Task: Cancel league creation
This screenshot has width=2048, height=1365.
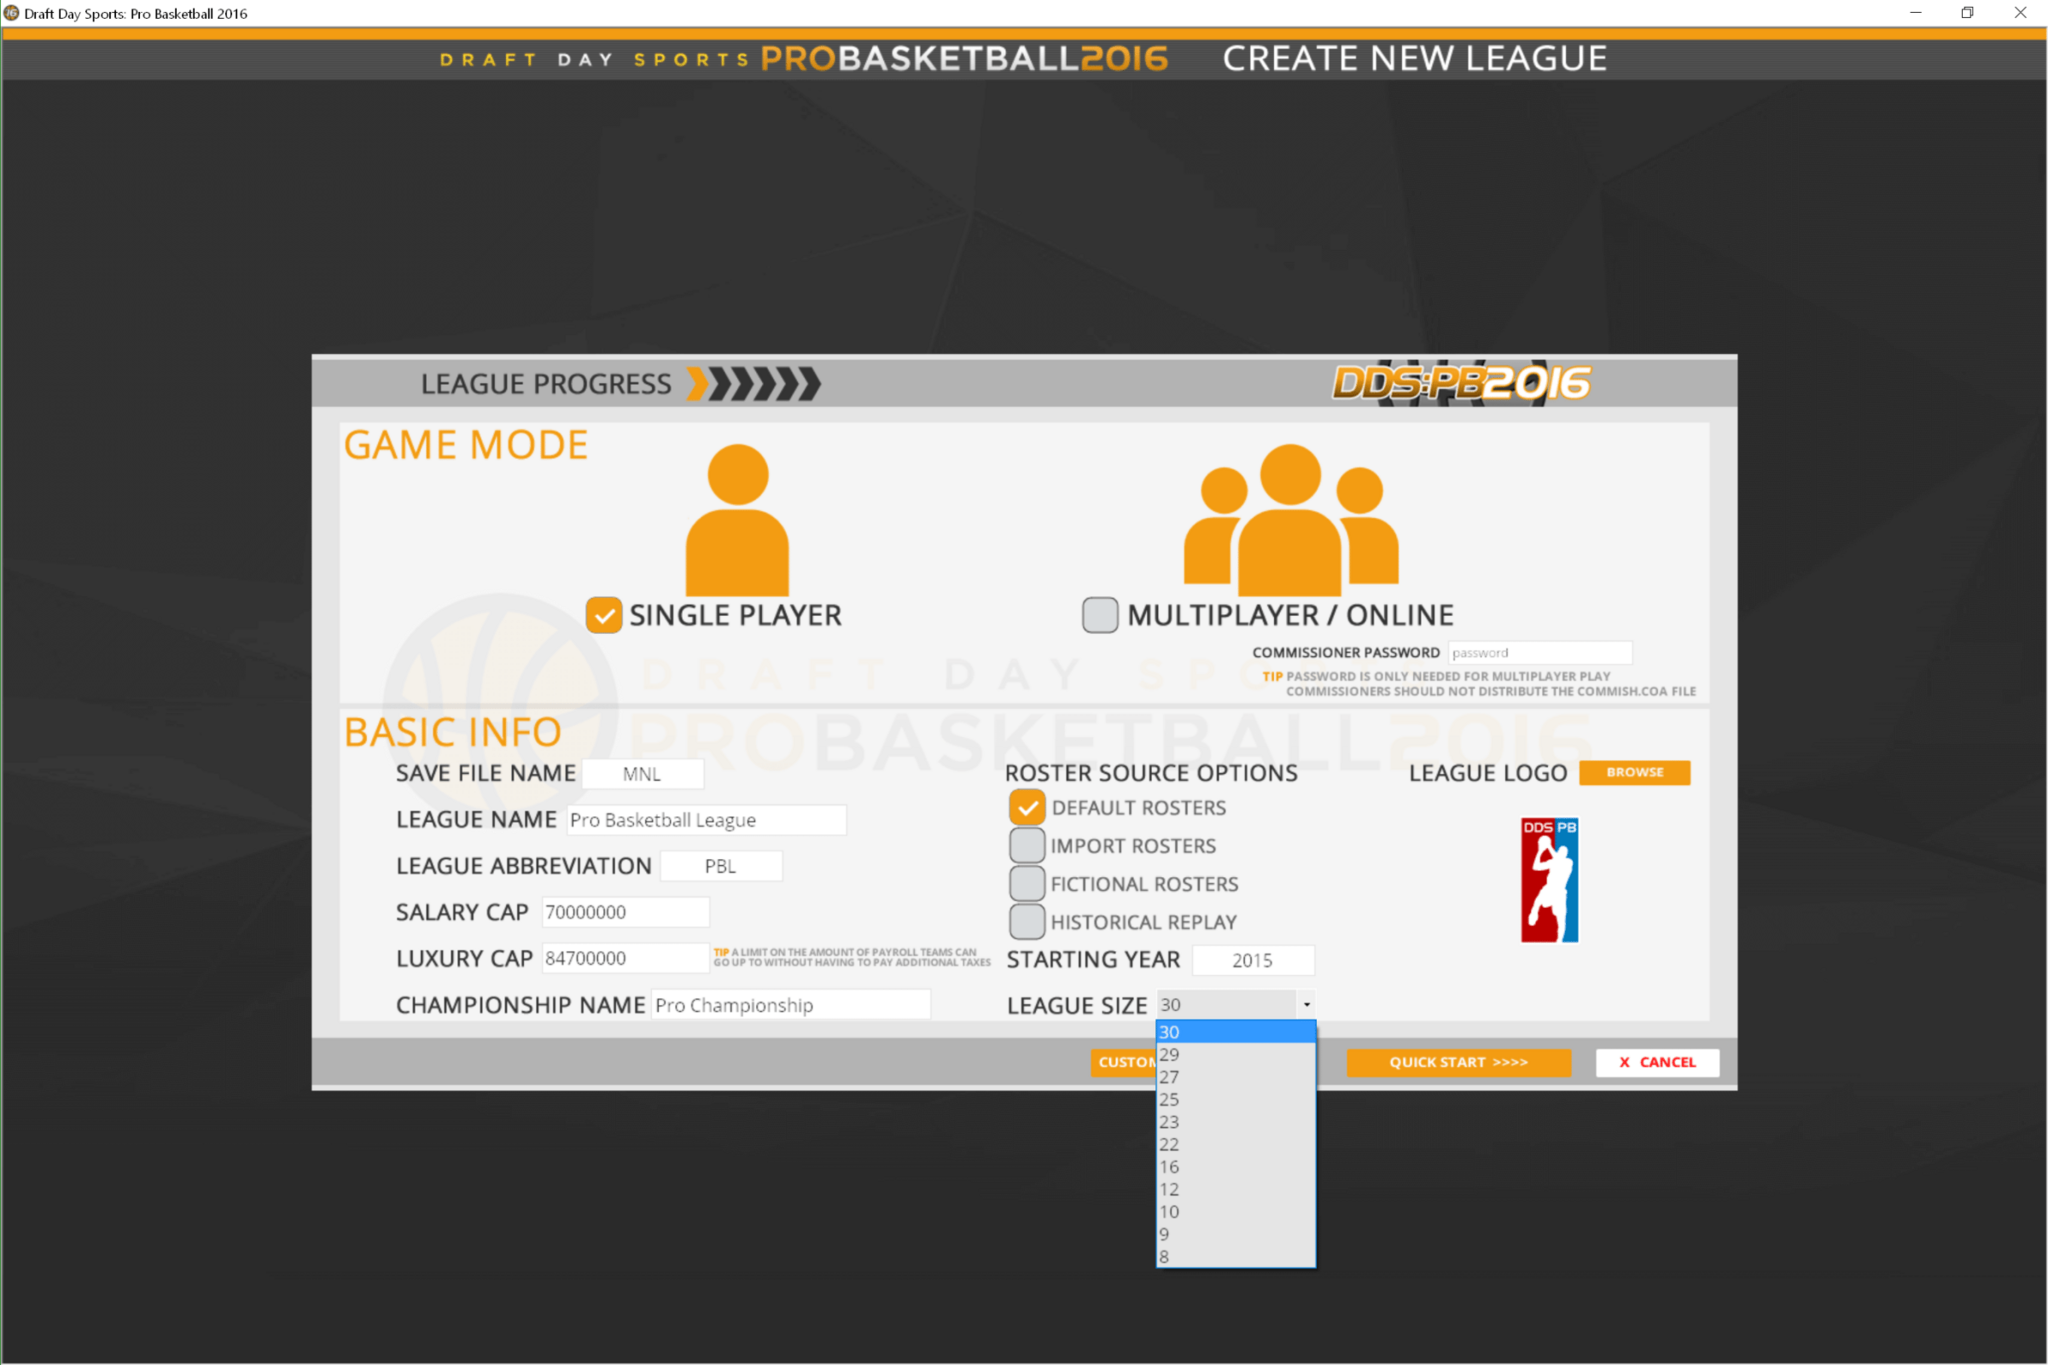Action: pyautogui.click(x=1657, y=1062)
